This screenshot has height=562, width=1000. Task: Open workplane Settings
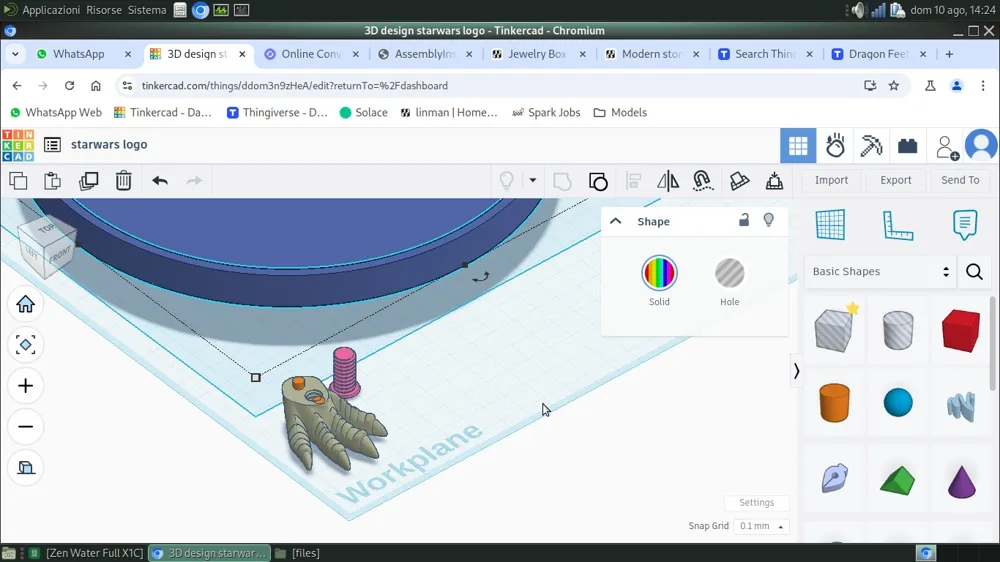pyautogui.click(x=756, y=503)
